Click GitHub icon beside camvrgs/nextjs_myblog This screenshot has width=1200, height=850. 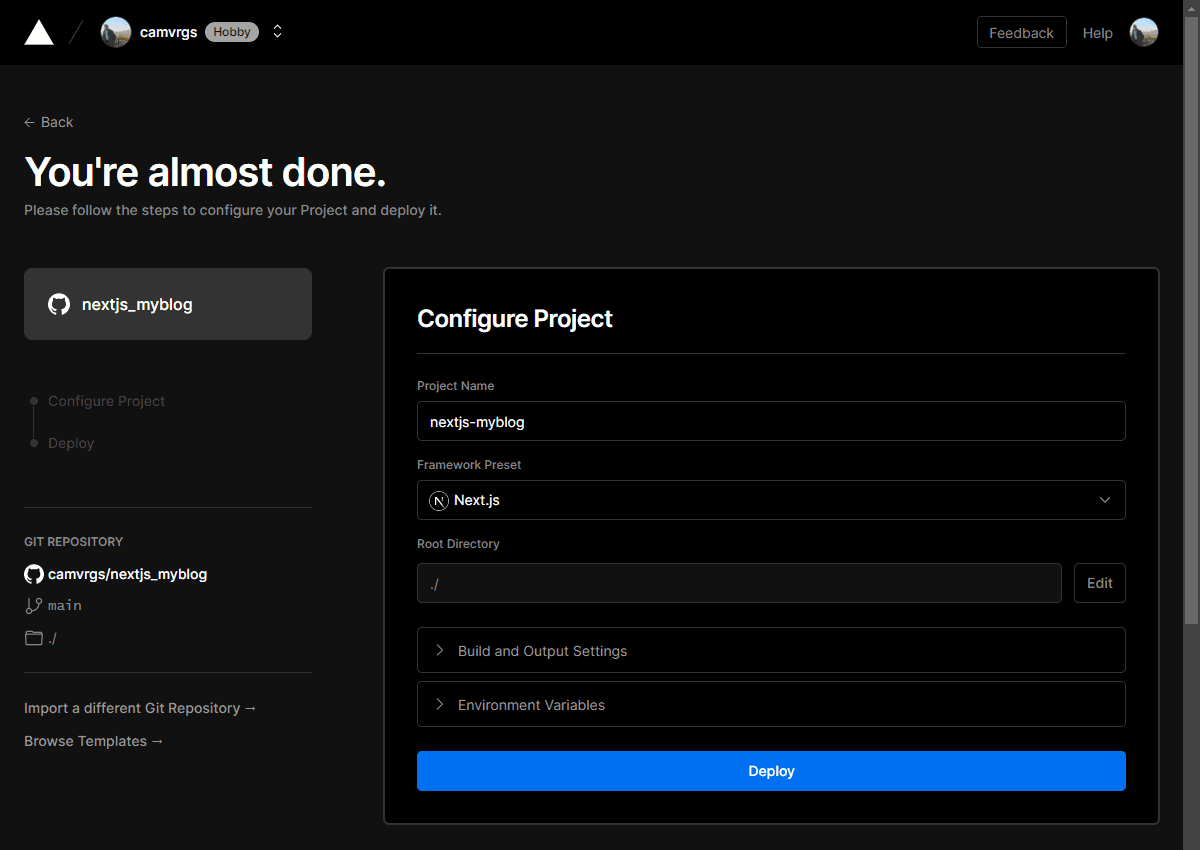34,574
